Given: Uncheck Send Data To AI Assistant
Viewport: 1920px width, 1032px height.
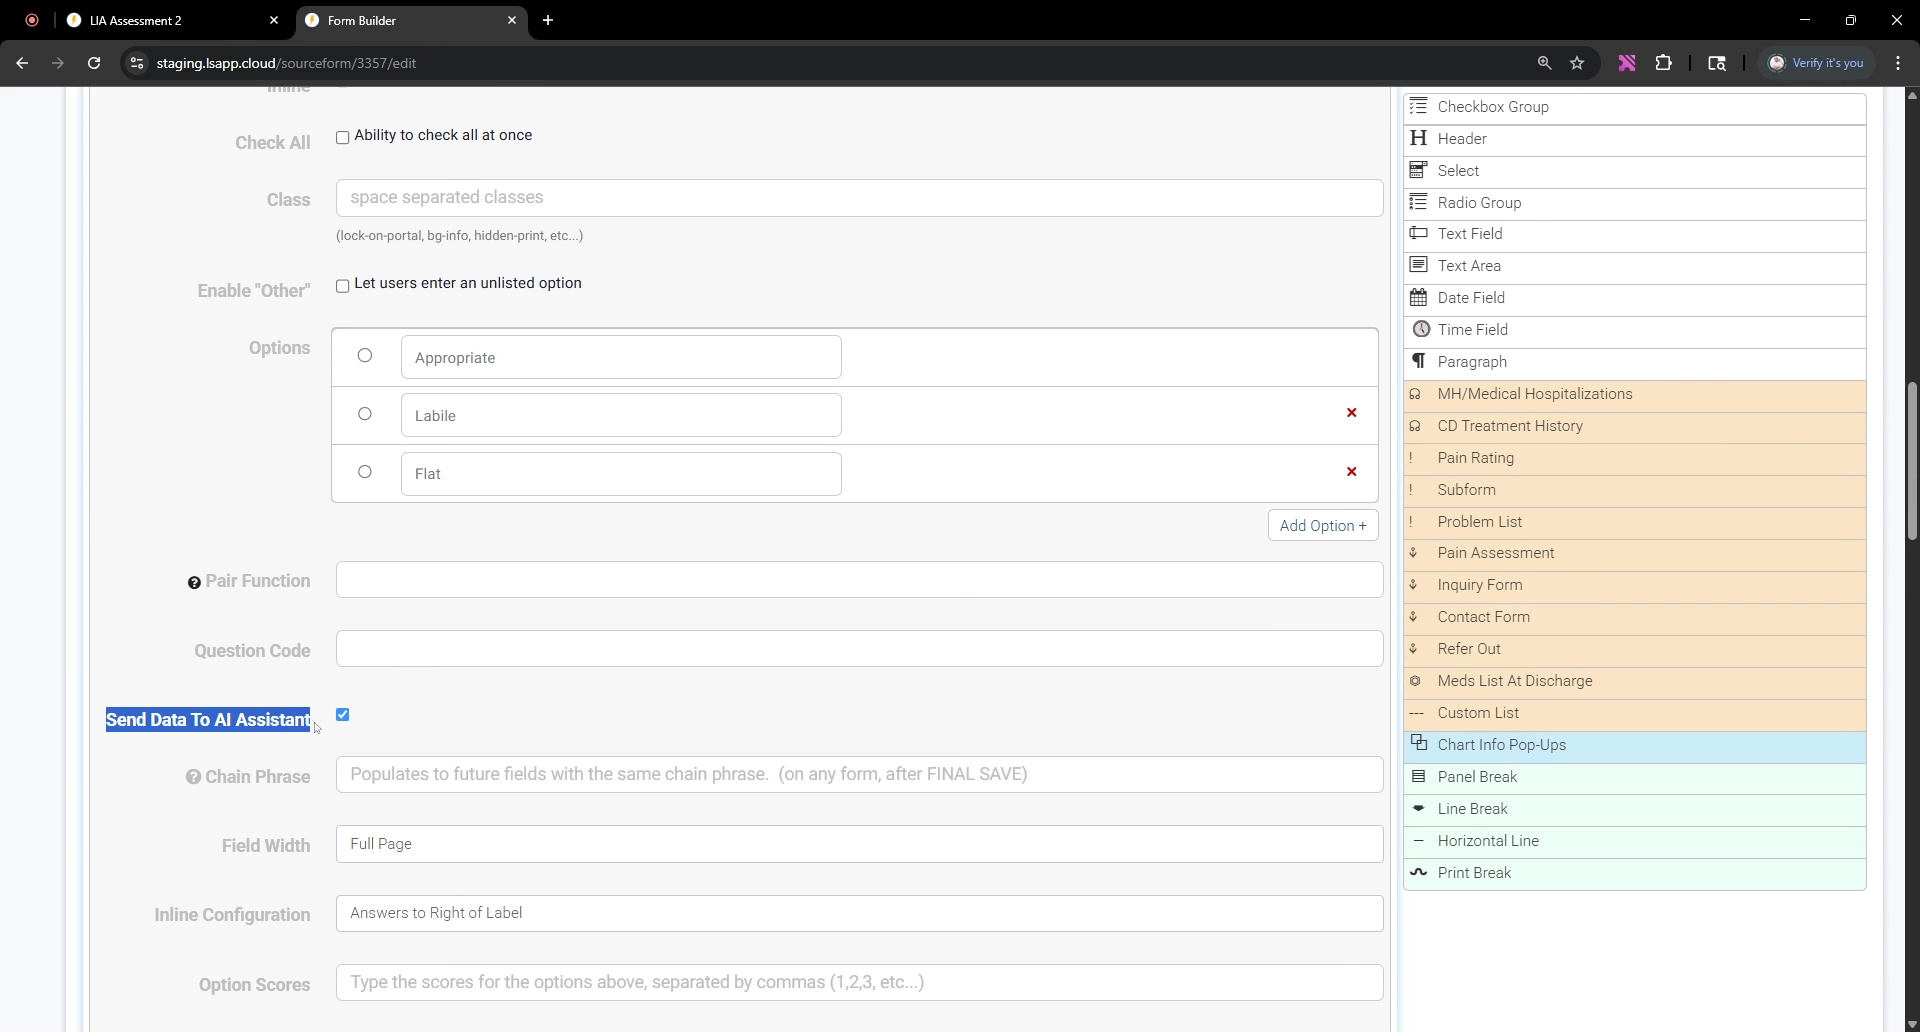Looking at the screenshot, I should (x=343, y=715).
